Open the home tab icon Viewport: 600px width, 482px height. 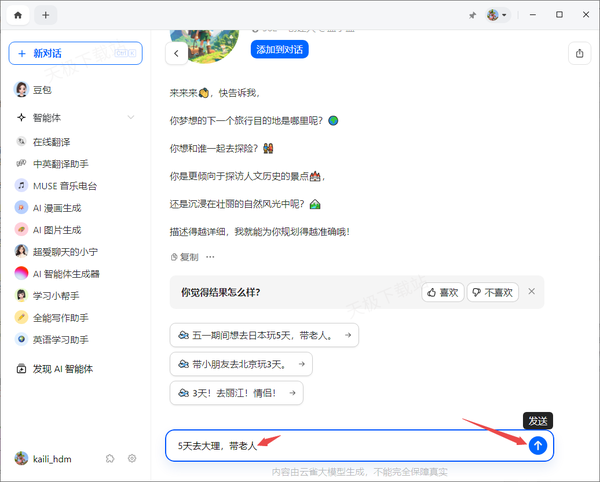pos(18,15)
